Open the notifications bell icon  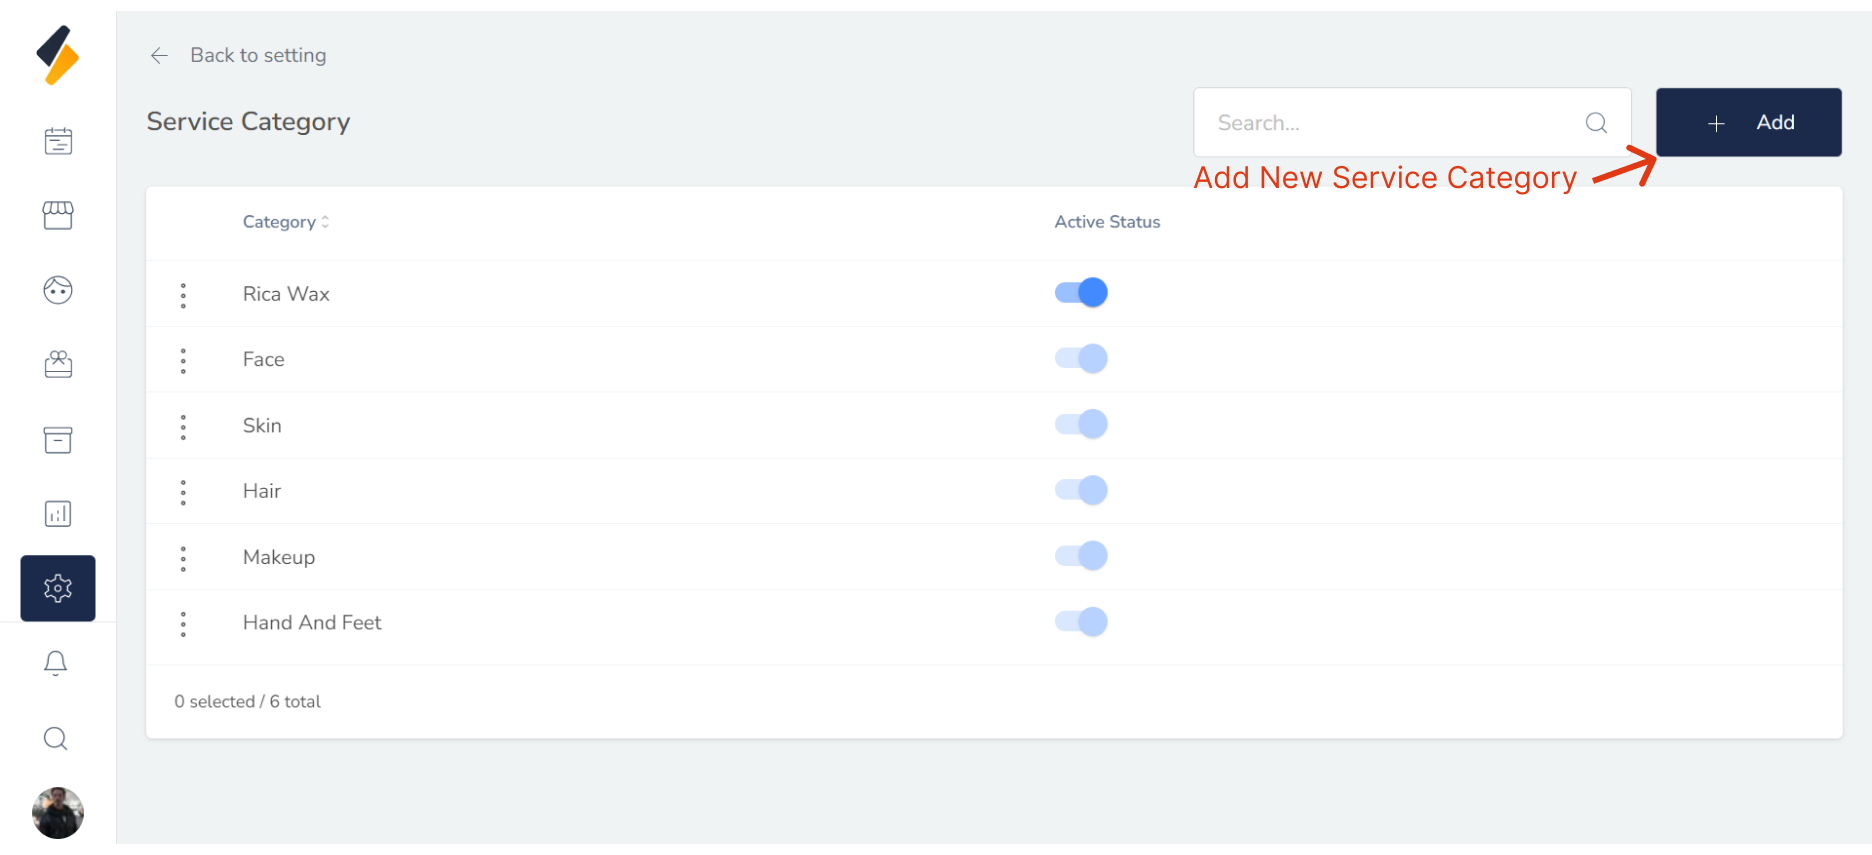click(56, 663)
